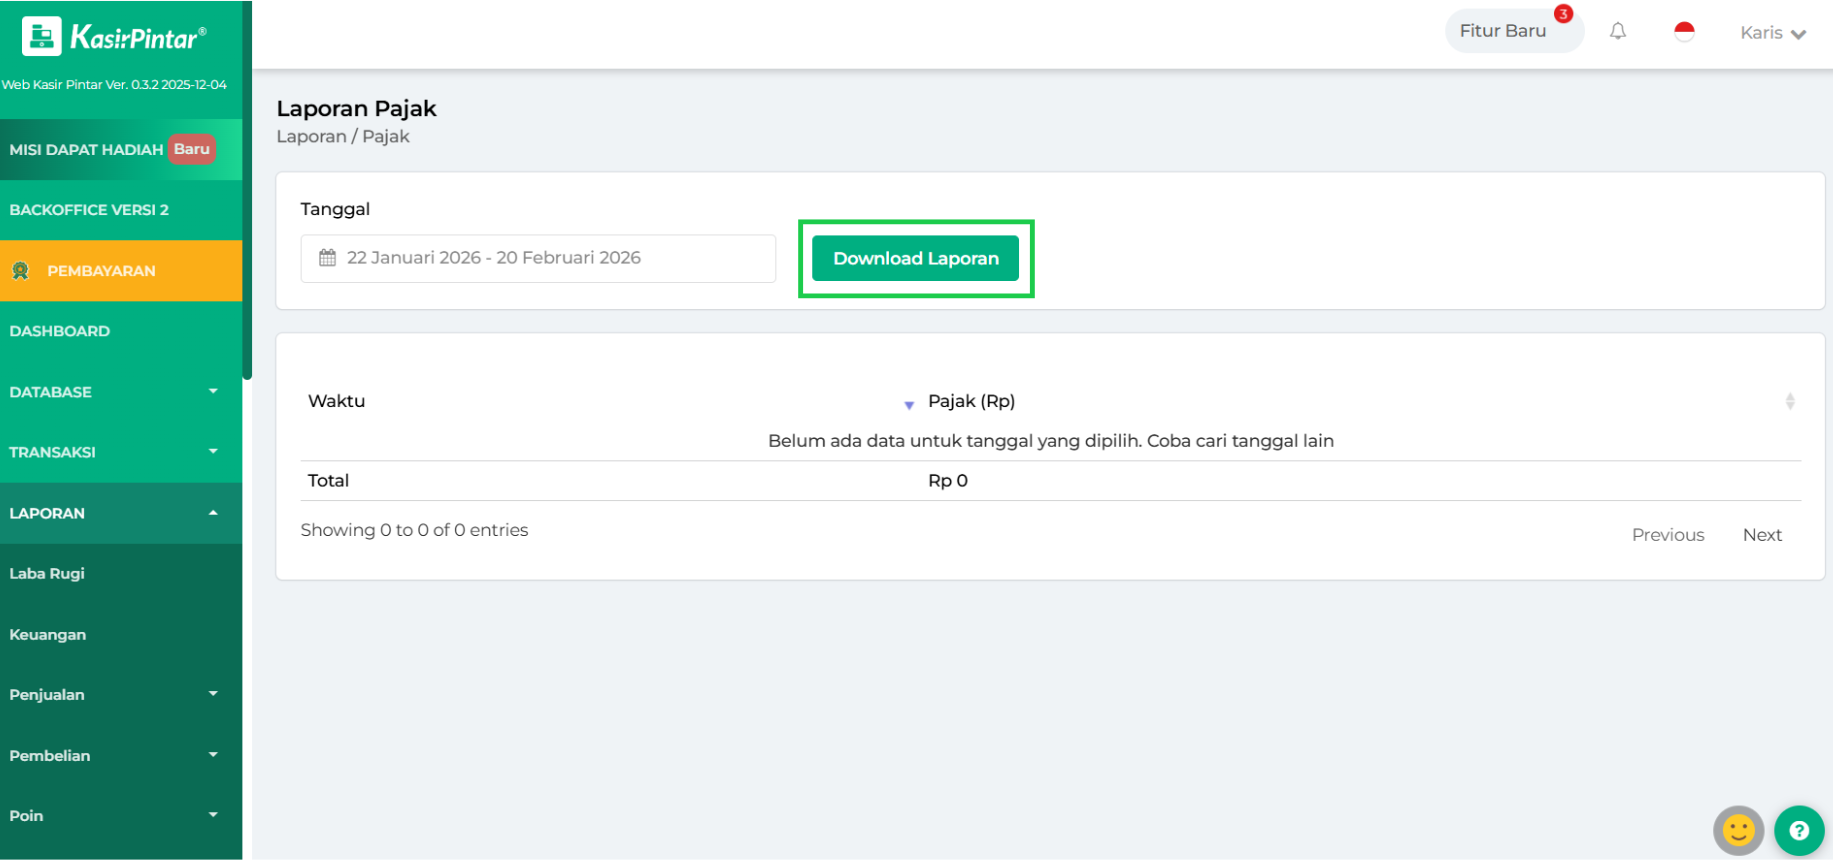Image resolution: width=1840 pixels, height=860 pixels.
Task: Open the Fitur Baru button
Action: pyautogui.click(x=1502, y=31)
